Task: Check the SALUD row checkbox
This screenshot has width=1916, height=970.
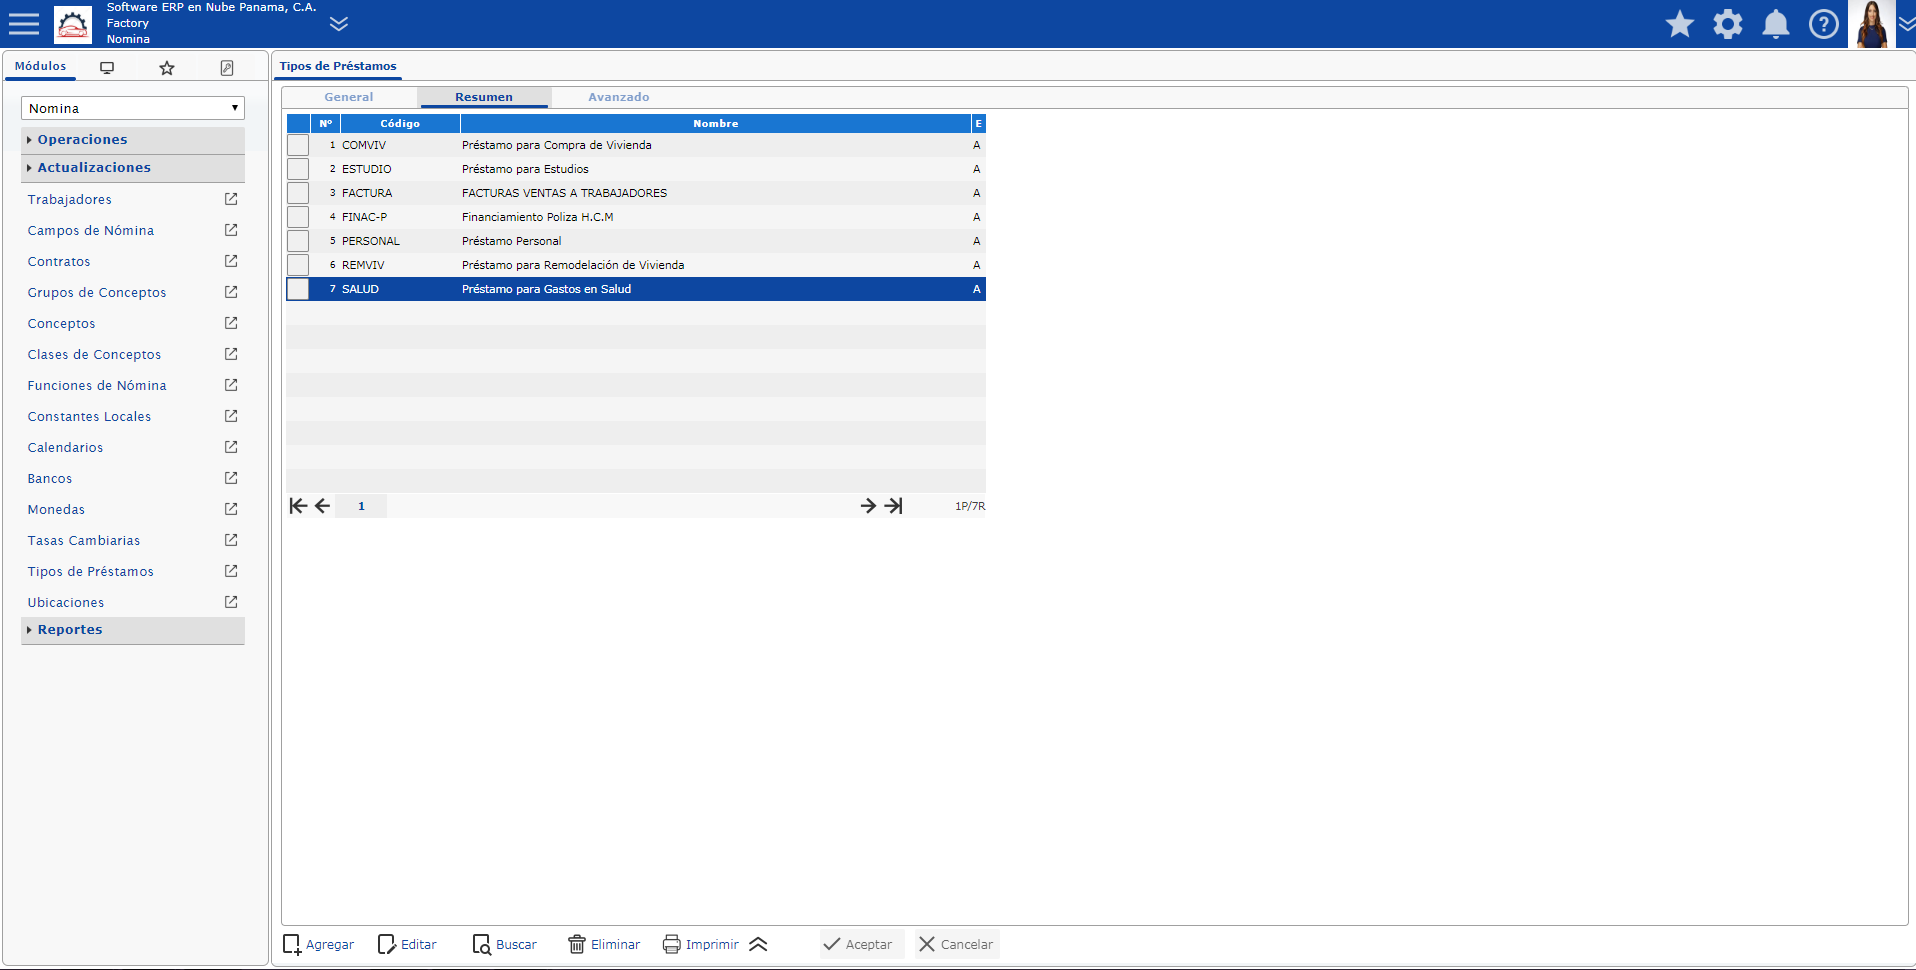Action: tap(298, 289)
